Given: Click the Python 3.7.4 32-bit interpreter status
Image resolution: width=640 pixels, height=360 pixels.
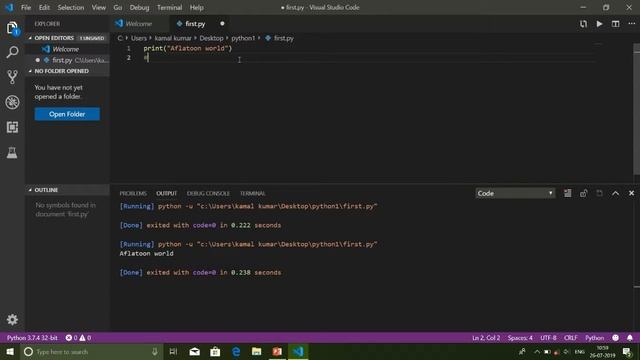Looking at the screenshot, I should point(32,338).
